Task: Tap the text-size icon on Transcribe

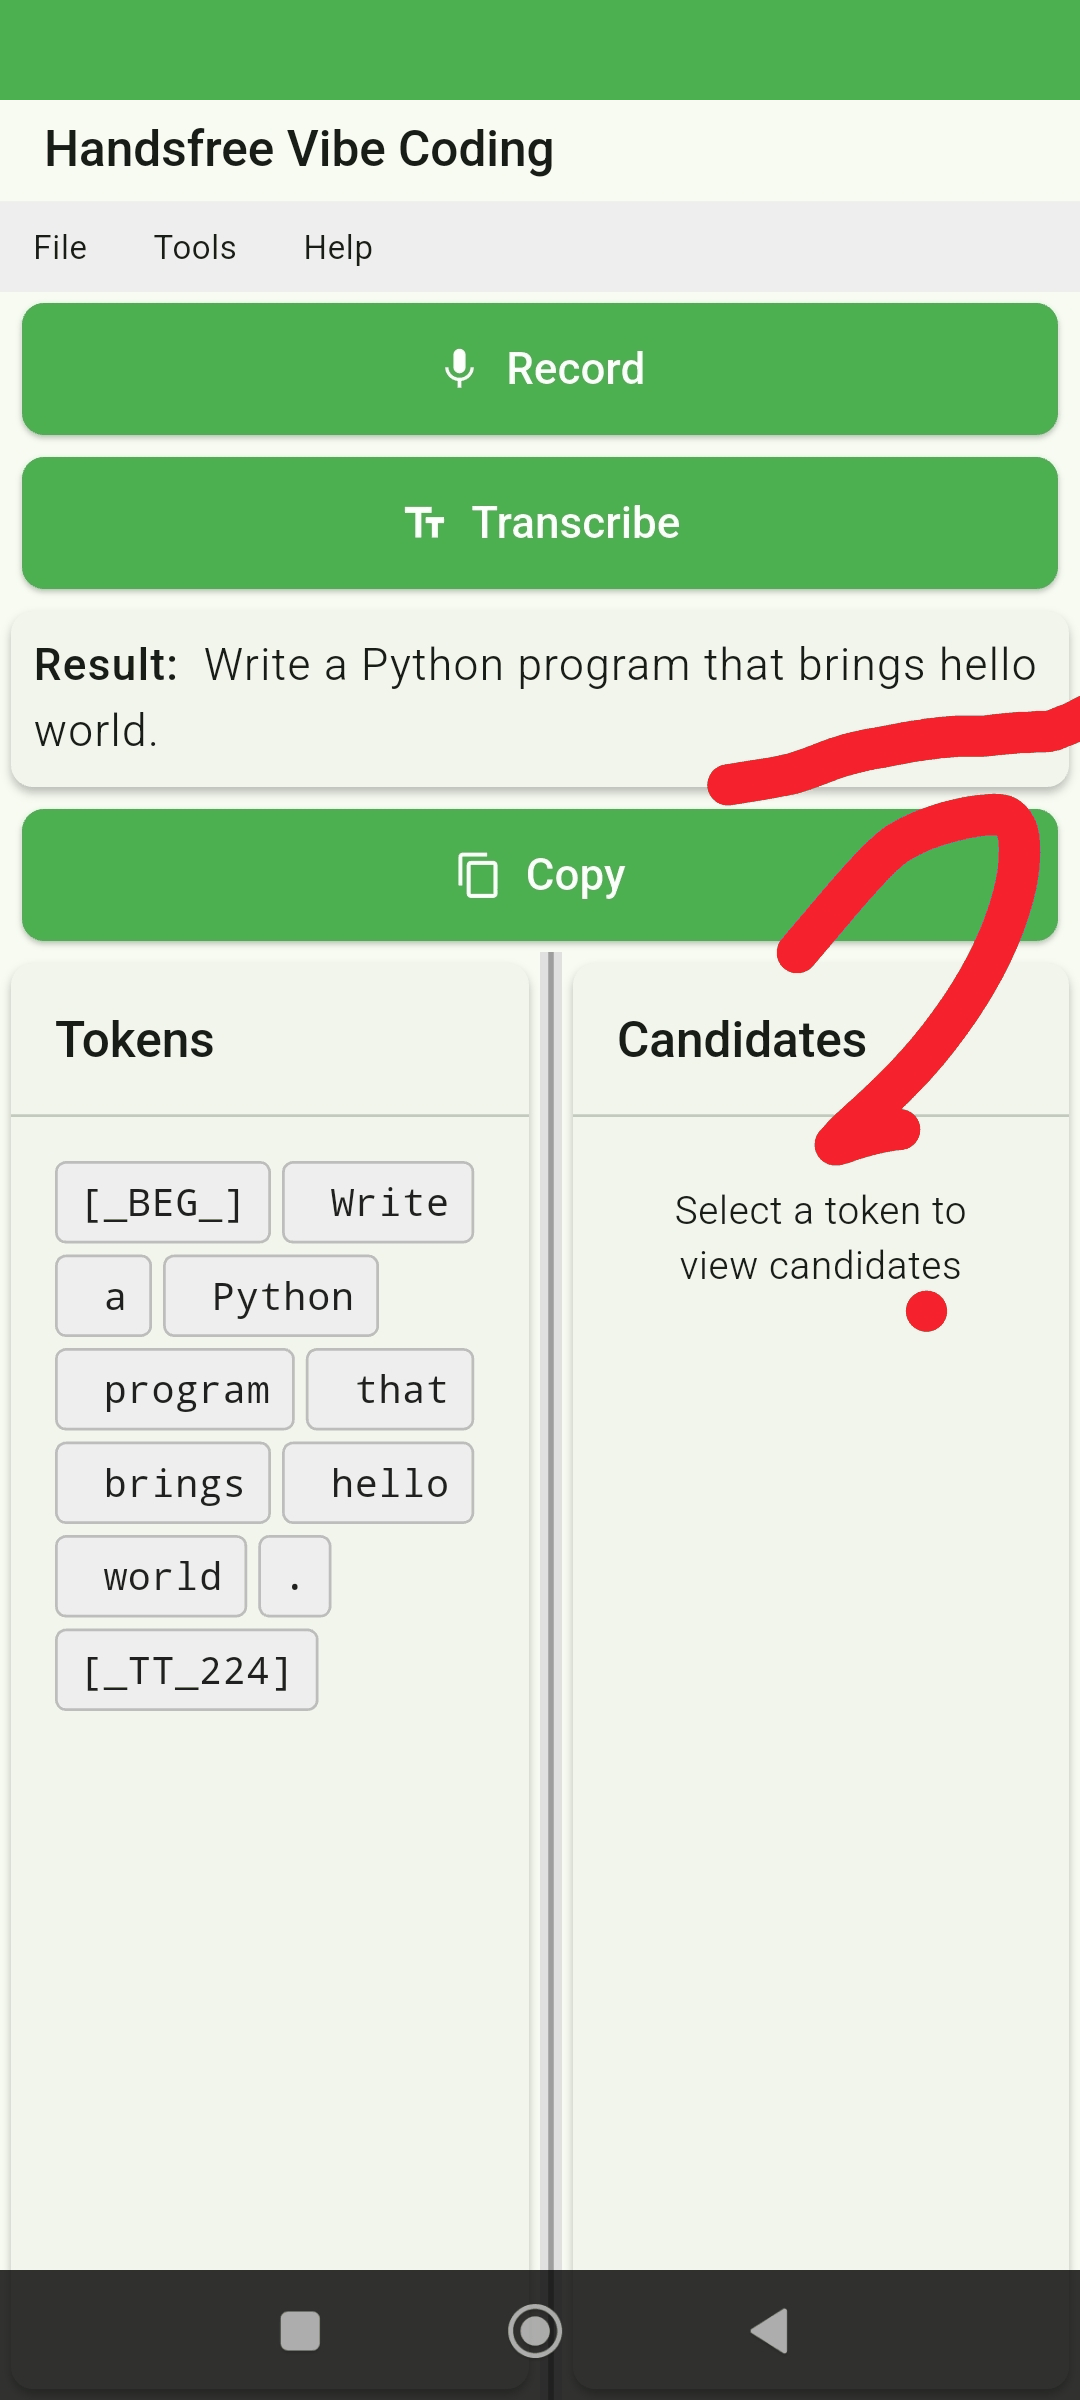Action: [425, 523]
